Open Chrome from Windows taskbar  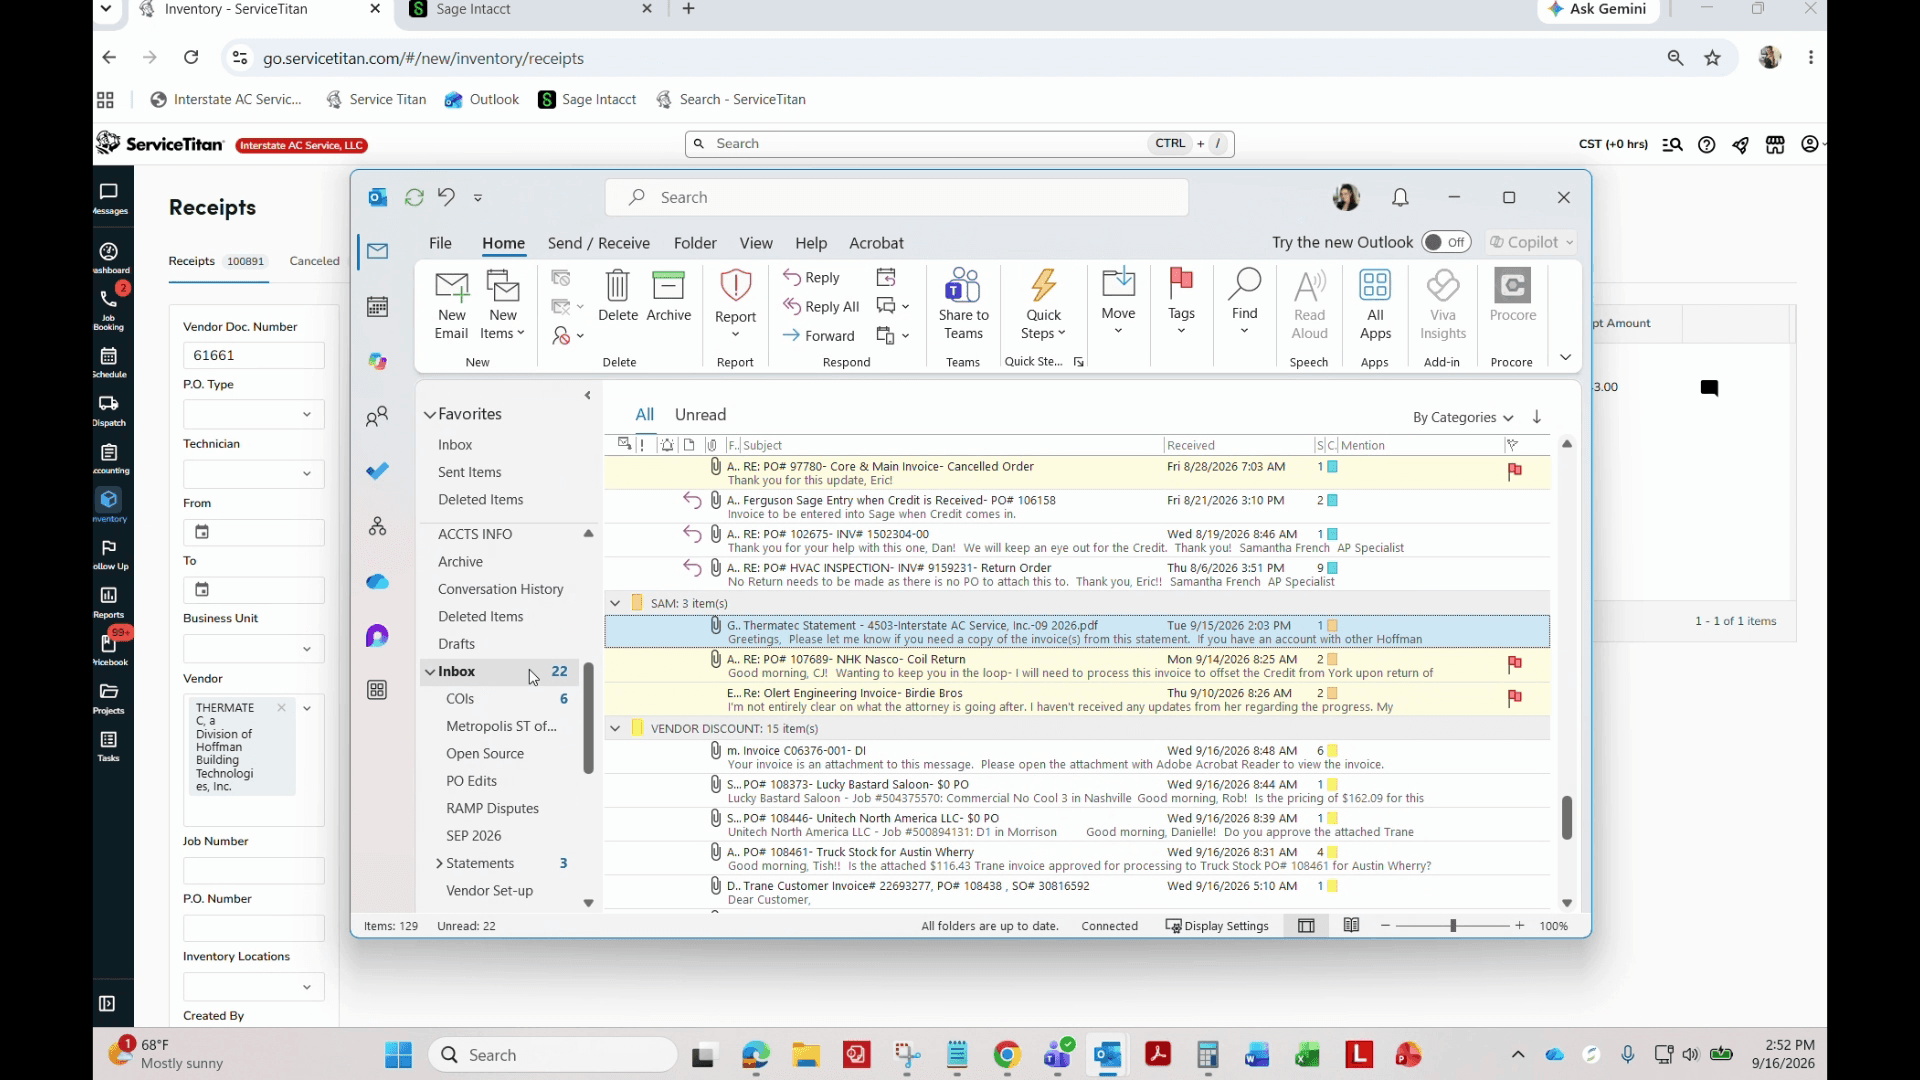tap(1007, 1055)
